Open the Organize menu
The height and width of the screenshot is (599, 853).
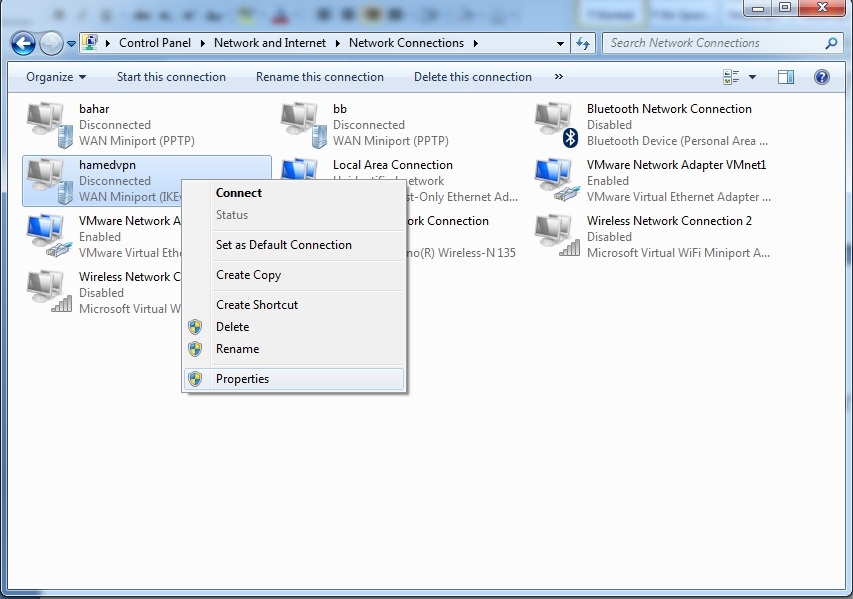click(56, 77)
